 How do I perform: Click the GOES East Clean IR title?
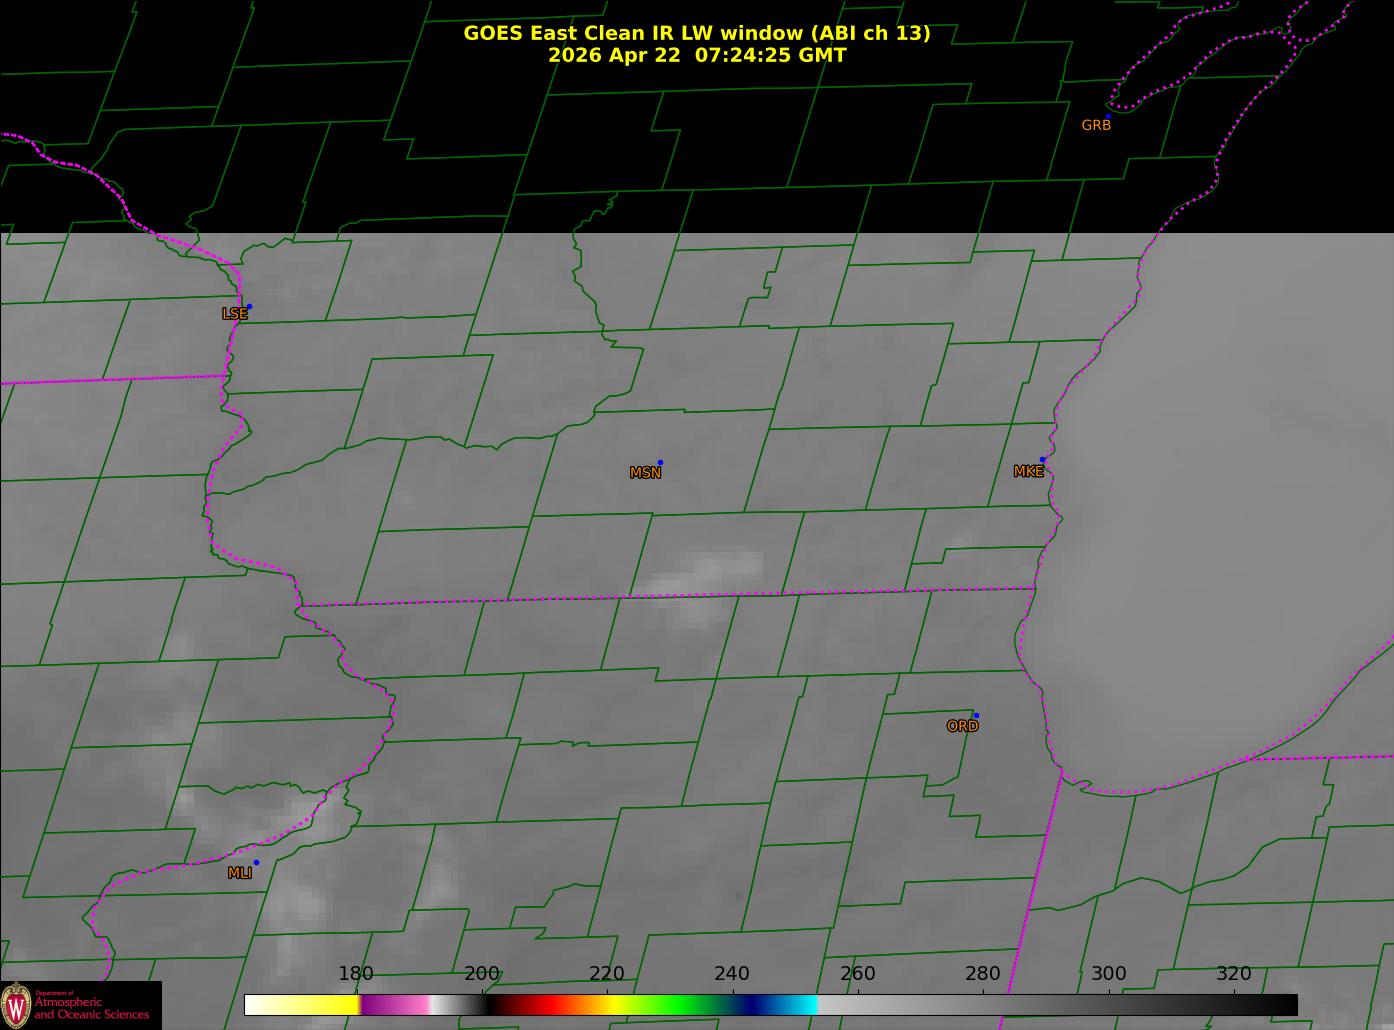(697, 33)
